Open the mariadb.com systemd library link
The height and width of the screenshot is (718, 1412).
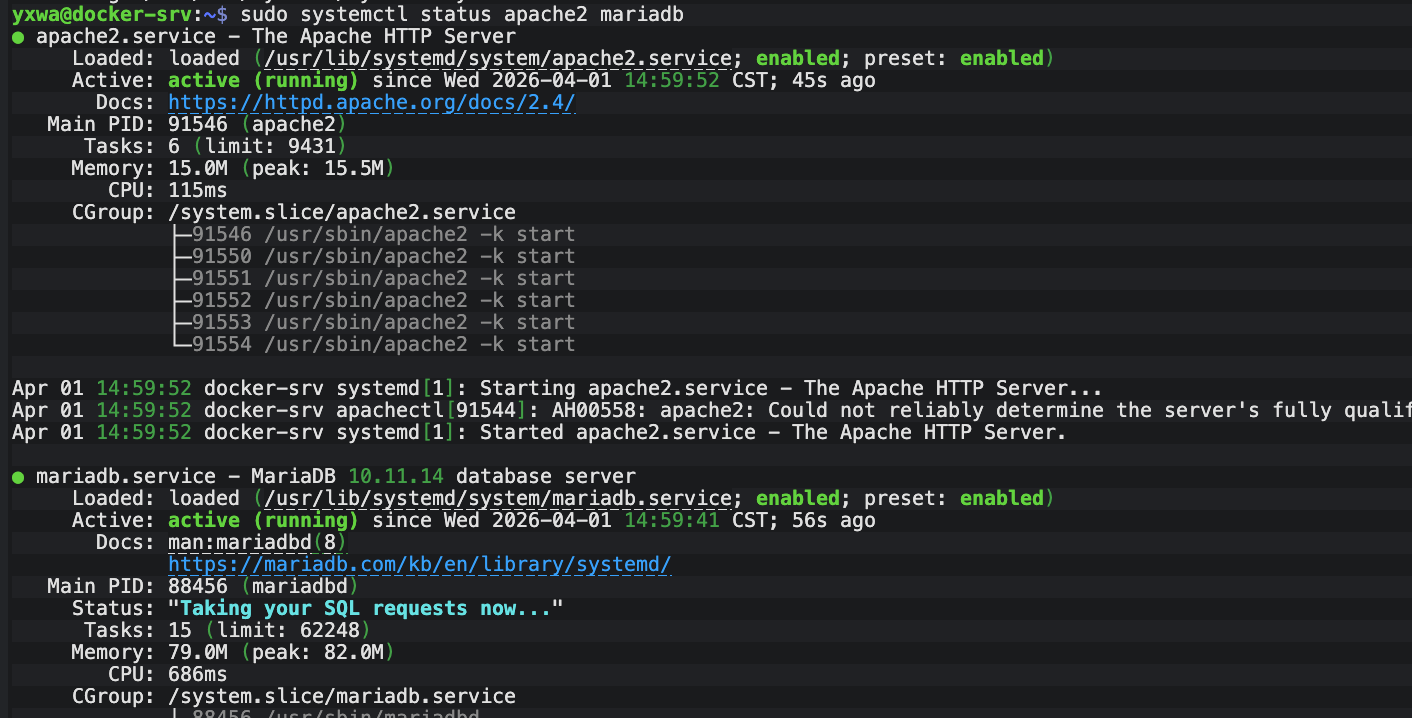(419, 565)
